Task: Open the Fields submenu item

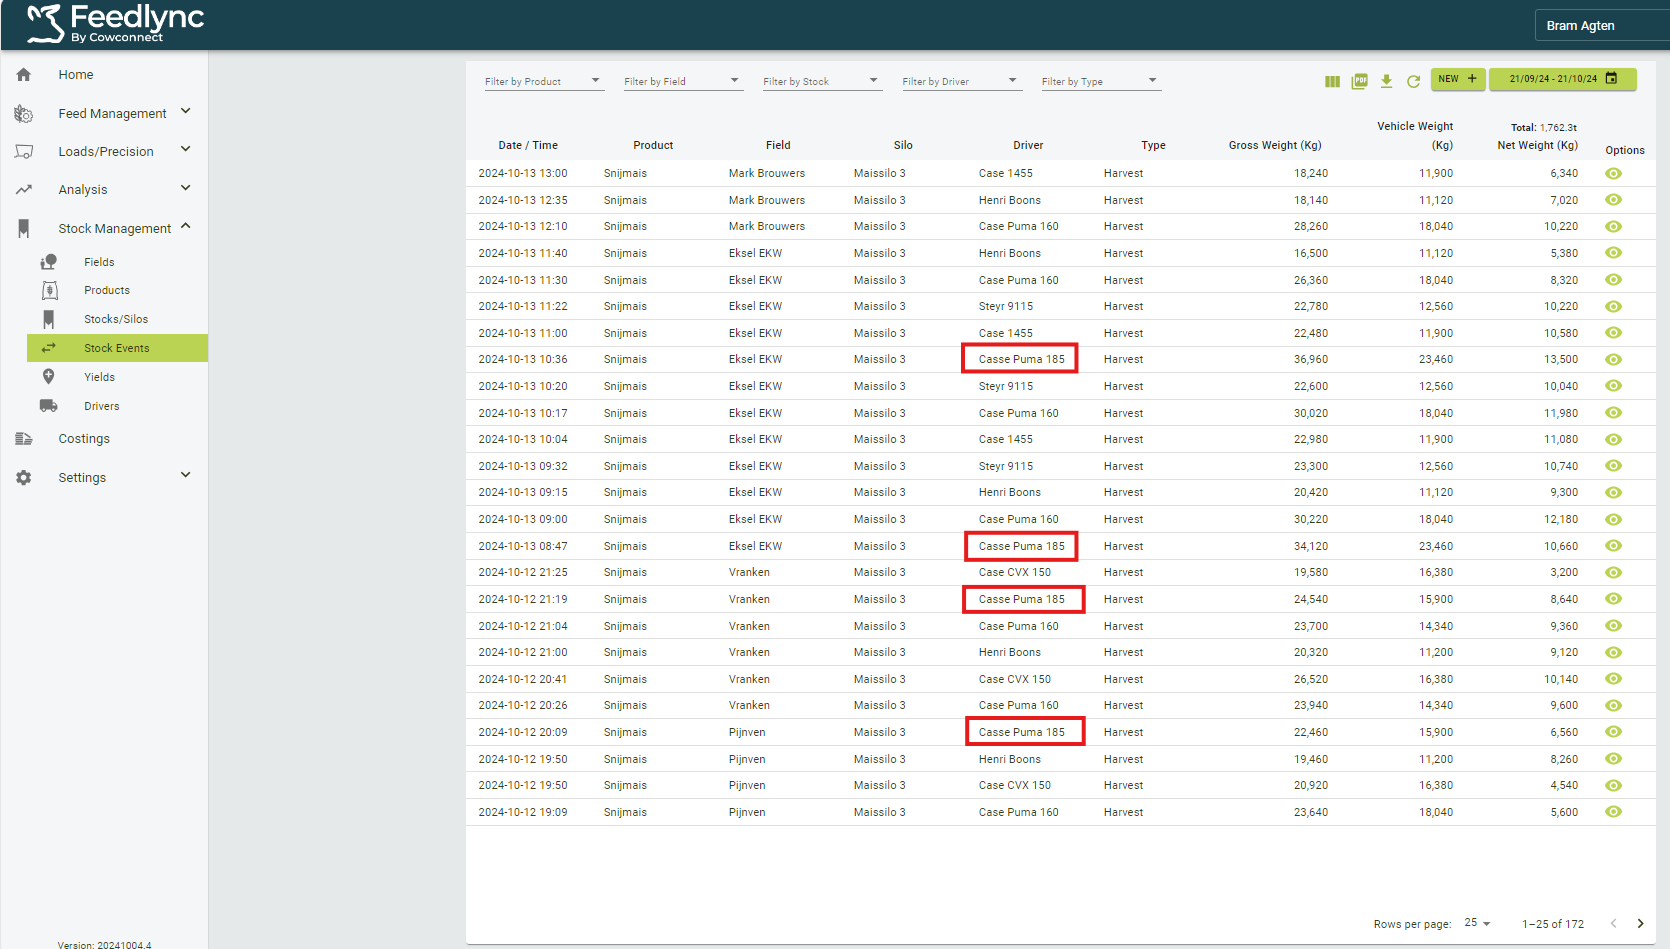Action: point(99,262)
